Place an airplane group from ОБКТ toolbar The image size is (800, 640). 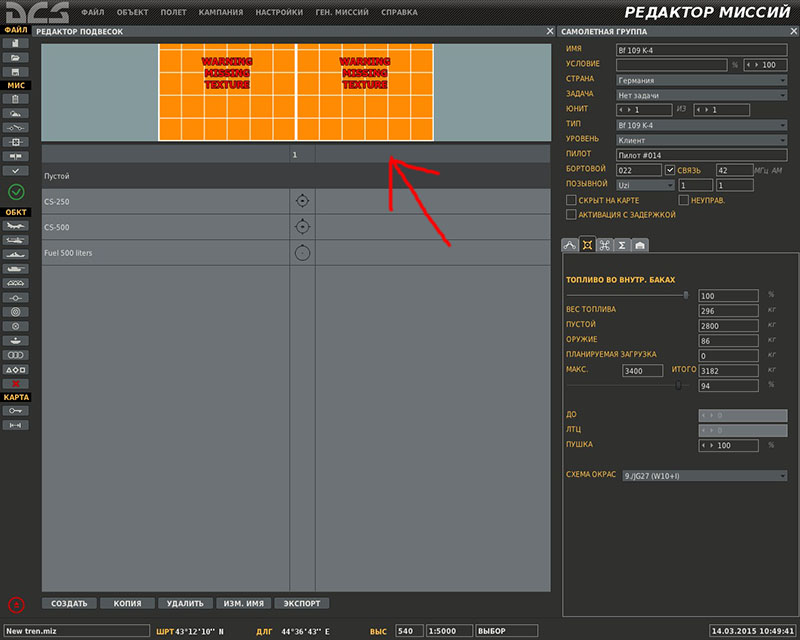(x=15, y=226)
